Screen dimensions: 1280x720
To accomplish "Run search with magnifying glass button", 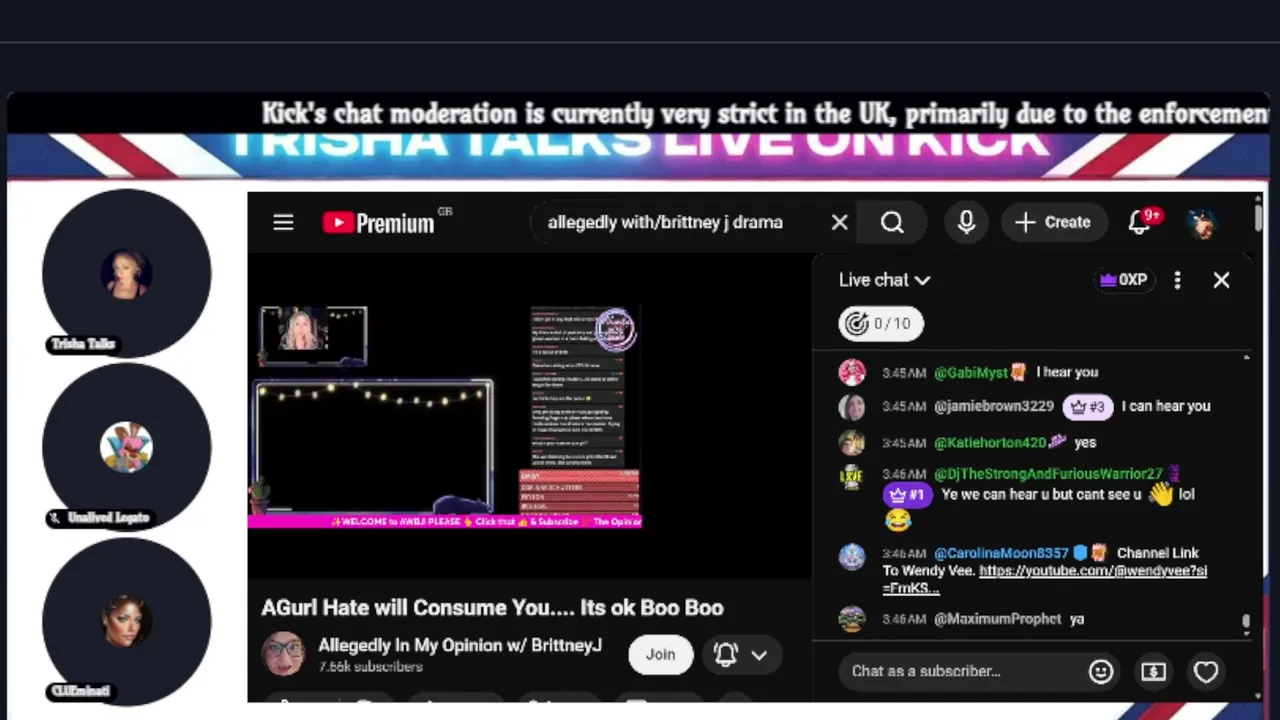I will pyautogui.click(x=892, y=222).
